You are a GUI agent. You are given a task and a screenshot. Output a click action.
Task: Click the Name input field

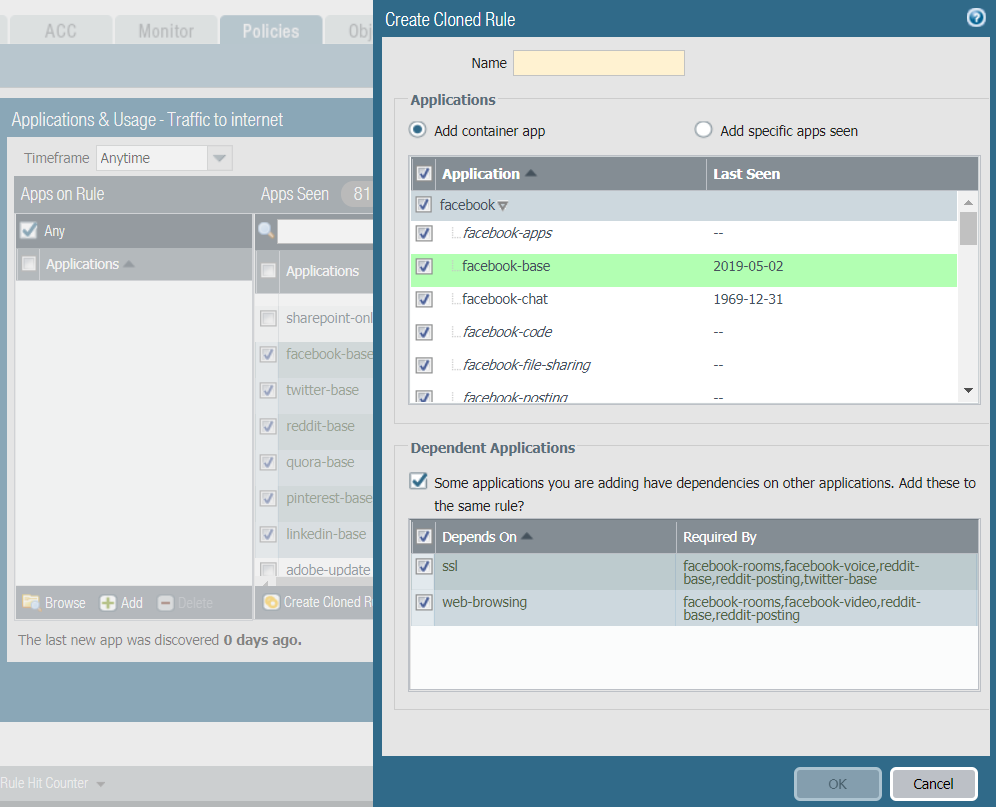[x=598, y=63]
